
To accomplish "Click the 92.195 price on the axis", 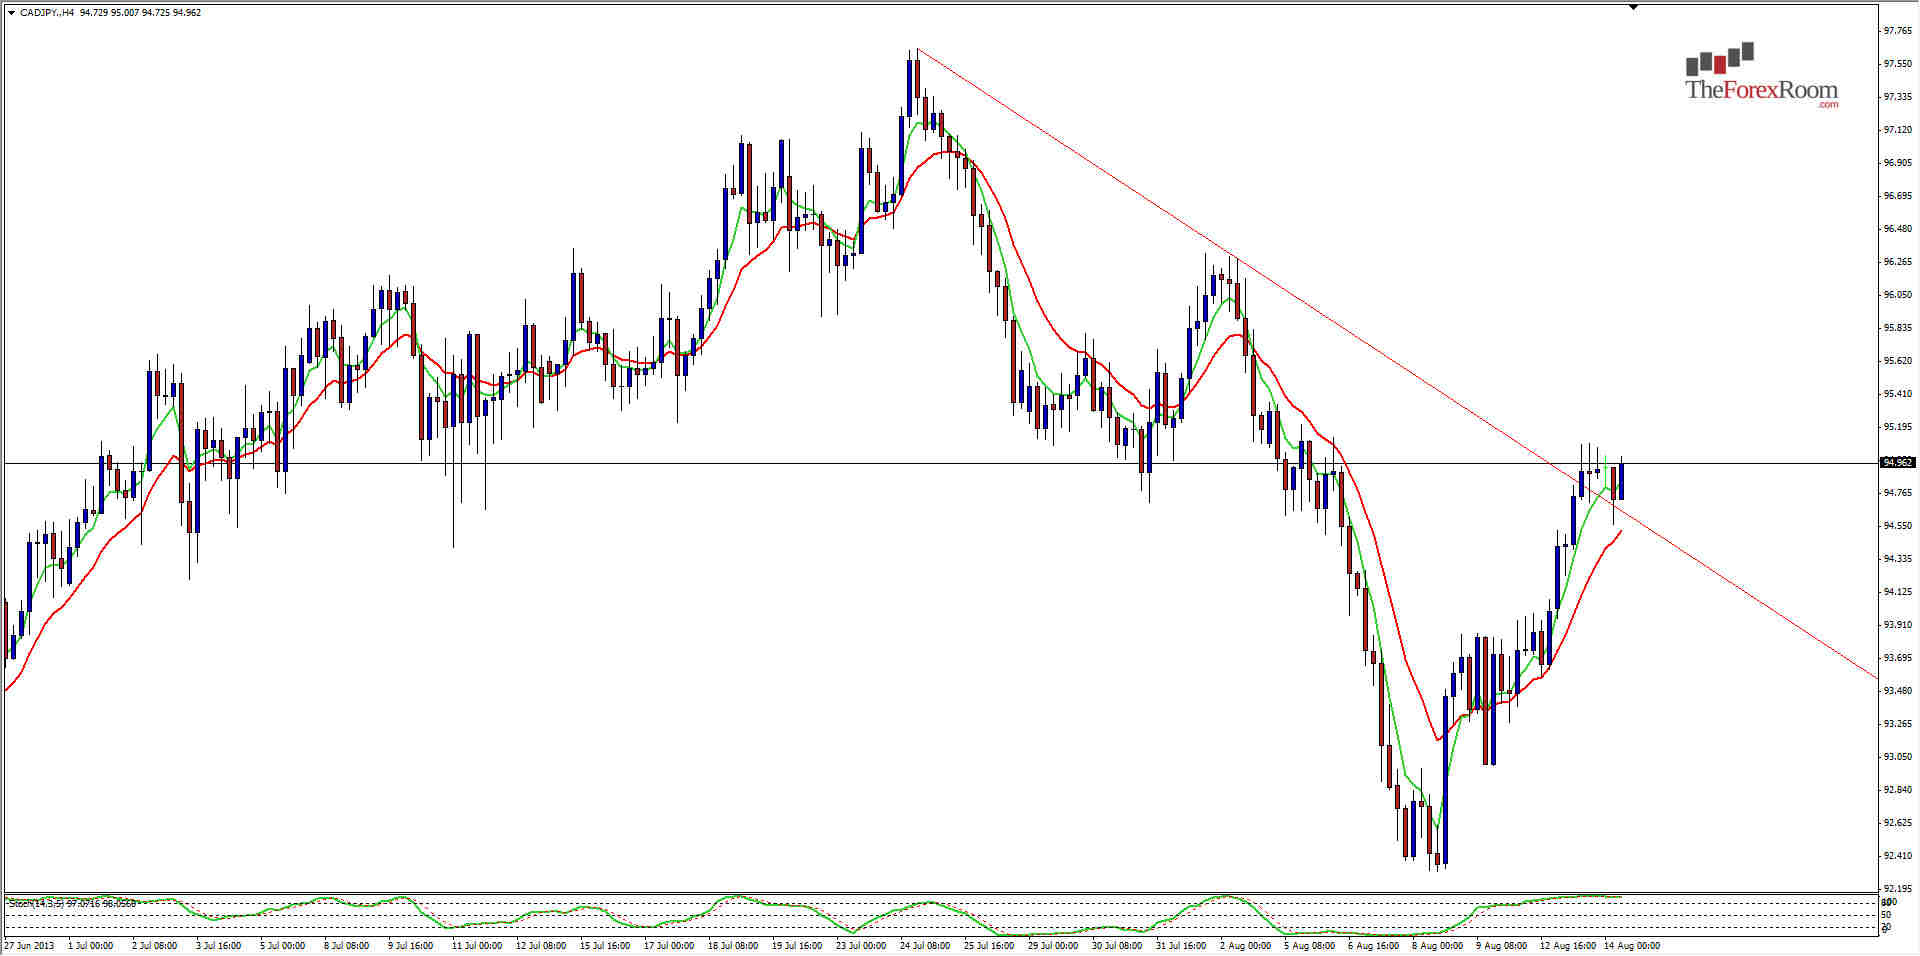I will click(1897, 888).
